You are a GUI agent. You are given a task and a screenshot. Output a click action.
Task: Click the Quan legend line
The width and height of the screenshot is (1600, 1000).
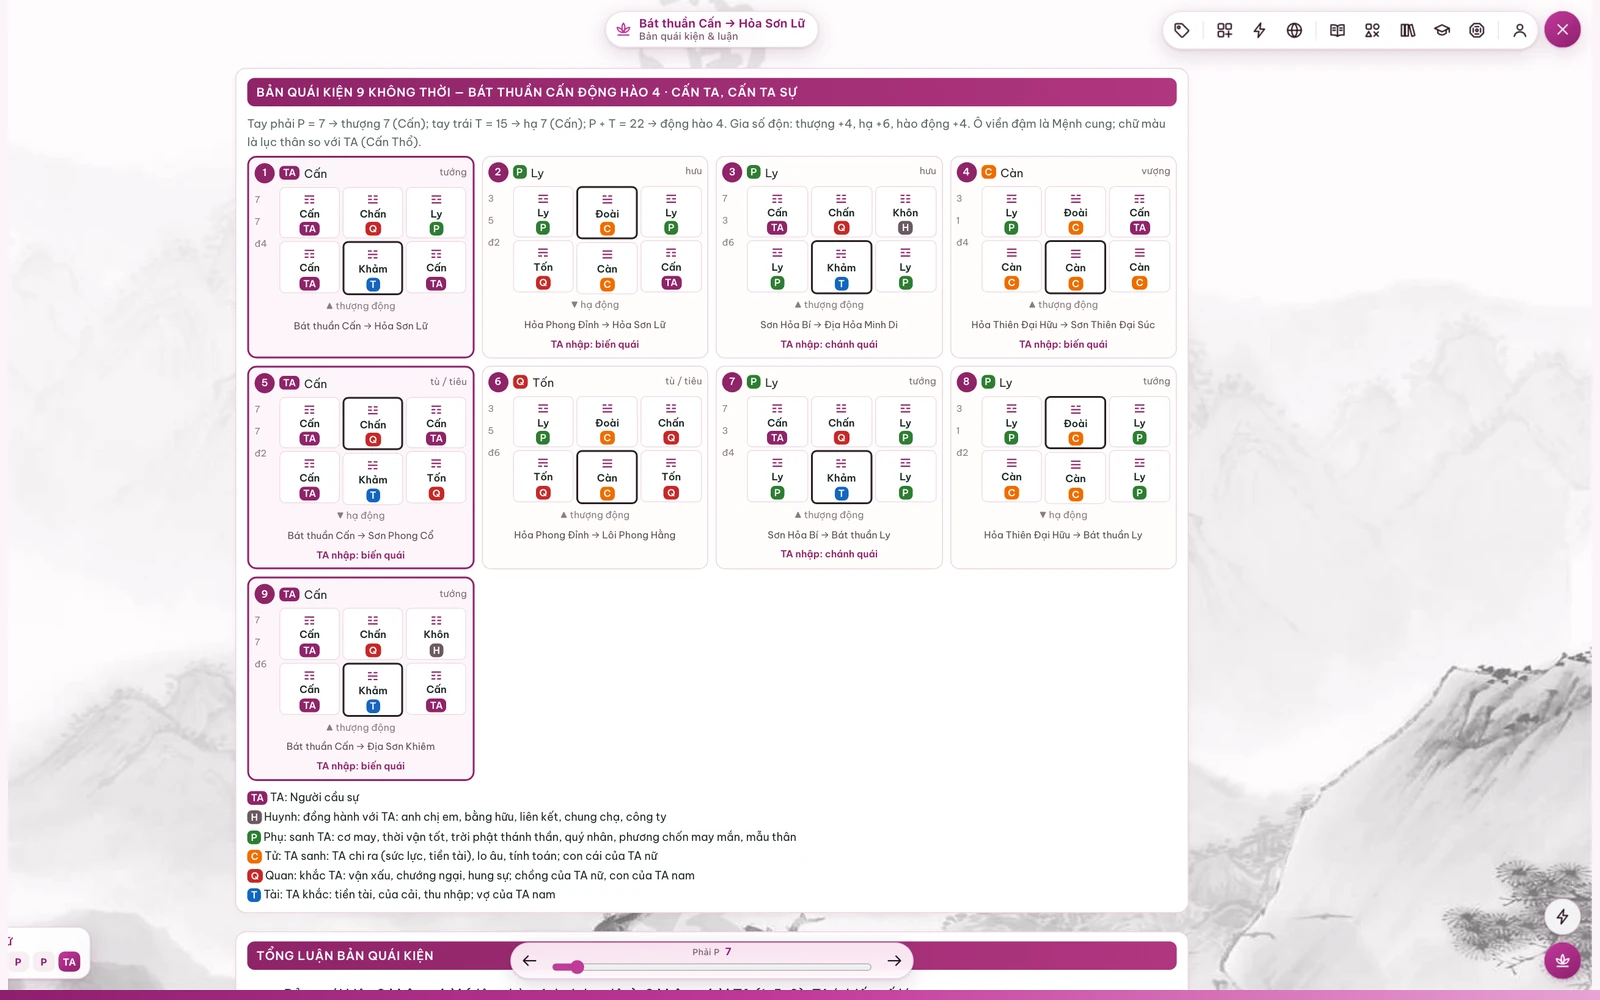tap(471, 876)
